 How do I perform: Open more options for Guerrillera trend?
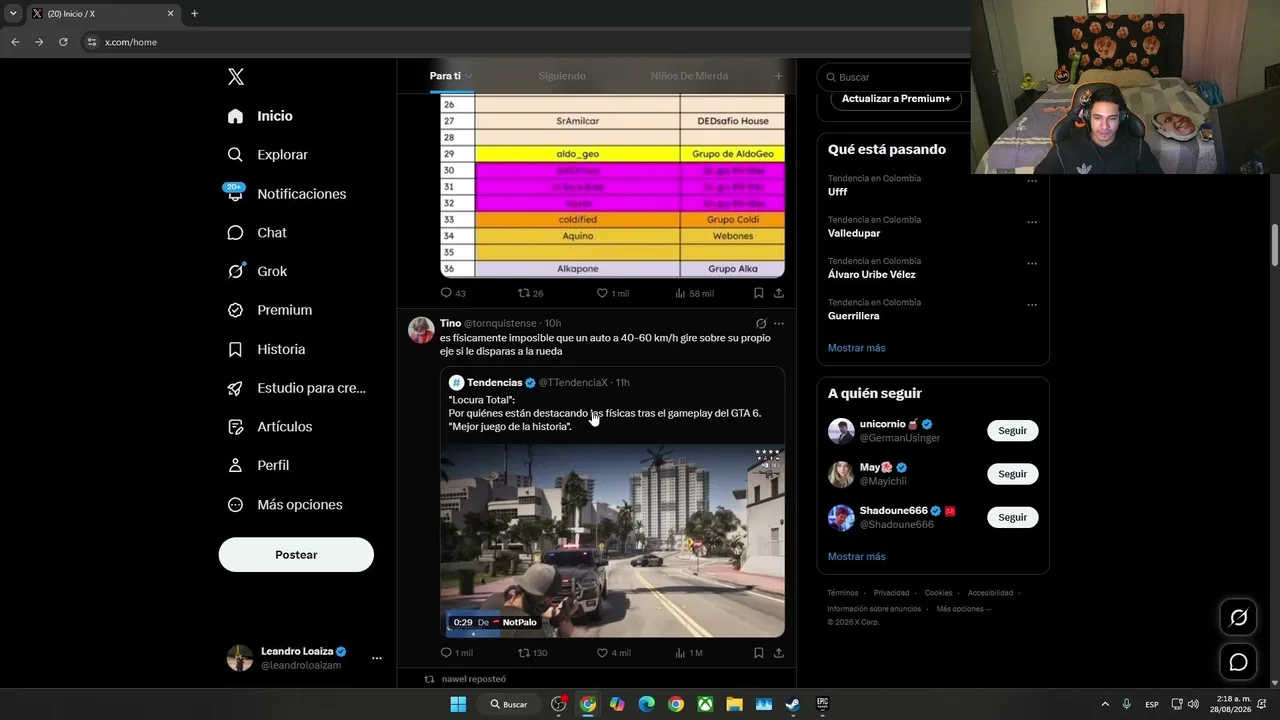(x=1032, y=305)
